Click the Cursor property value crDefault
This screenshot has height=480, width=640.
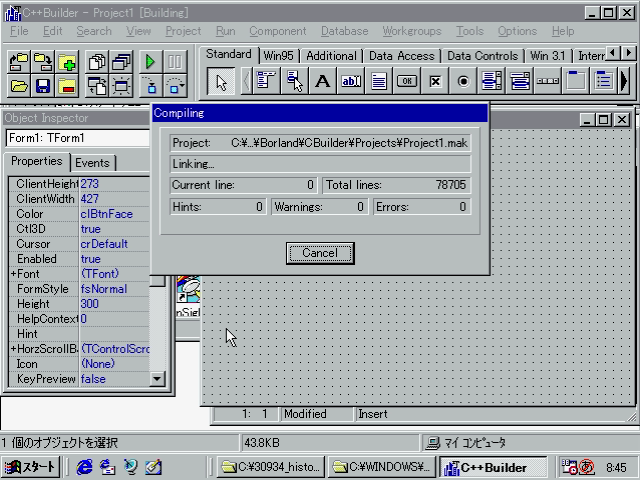click(x=114, y=244)
